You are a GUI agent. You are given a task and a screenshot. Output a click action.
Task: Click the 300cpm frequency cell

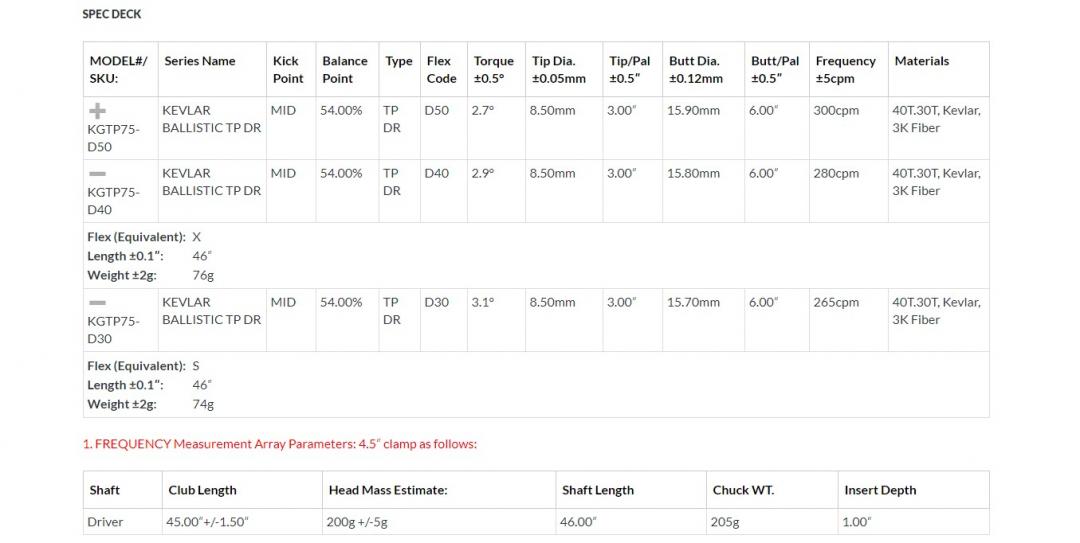[836, 111]
